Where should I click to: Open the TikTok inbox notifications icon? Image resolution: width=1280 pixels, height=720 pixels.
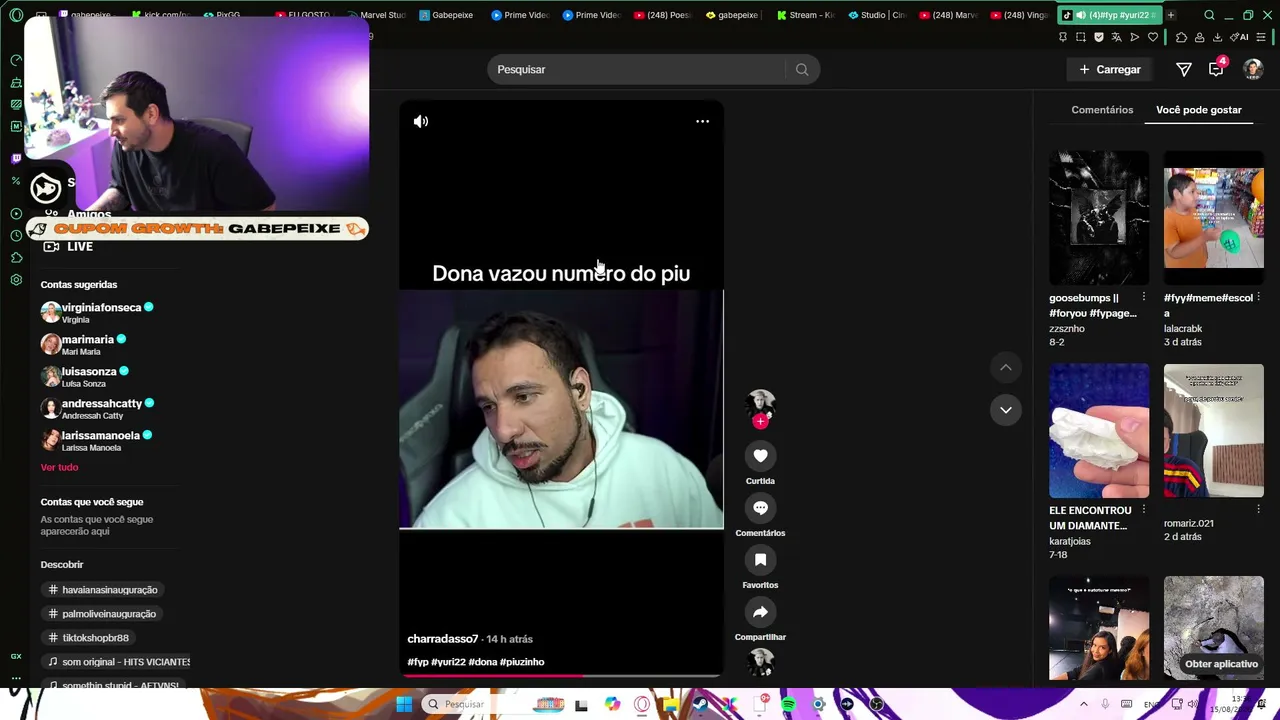1216,70
